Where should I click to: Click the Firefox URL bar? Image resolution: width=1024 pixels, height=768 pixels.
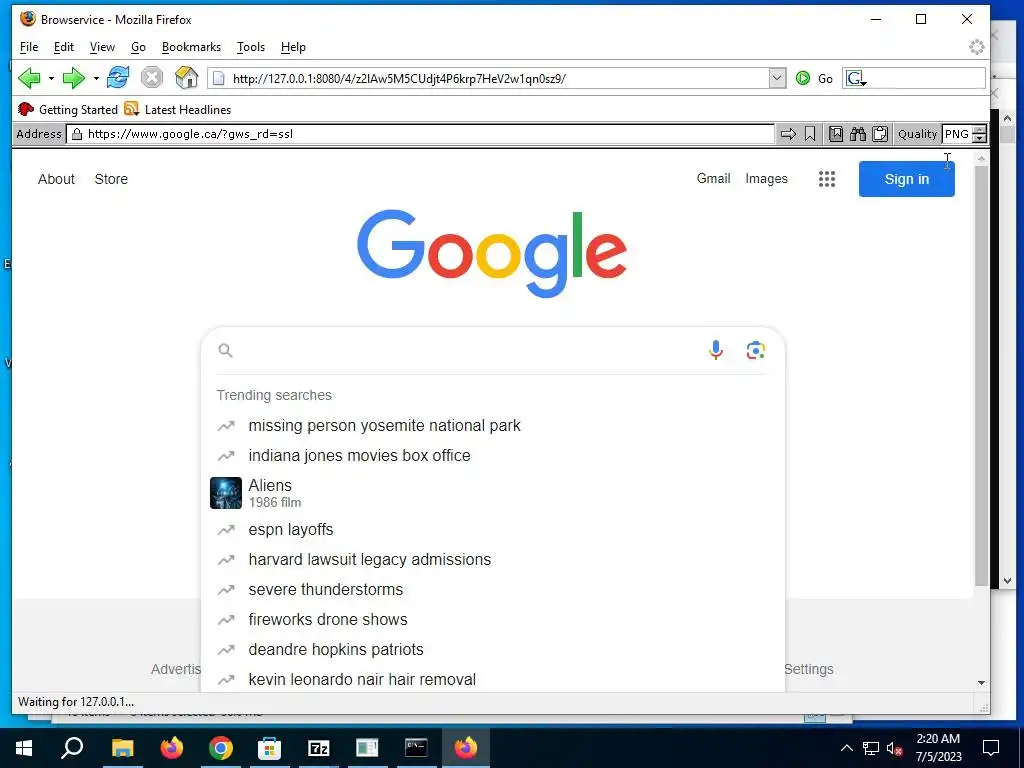click(488, 78)
